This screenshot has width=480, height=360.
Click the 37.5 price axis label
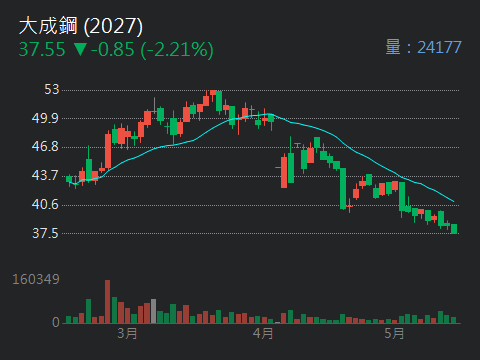coord(45,233)
